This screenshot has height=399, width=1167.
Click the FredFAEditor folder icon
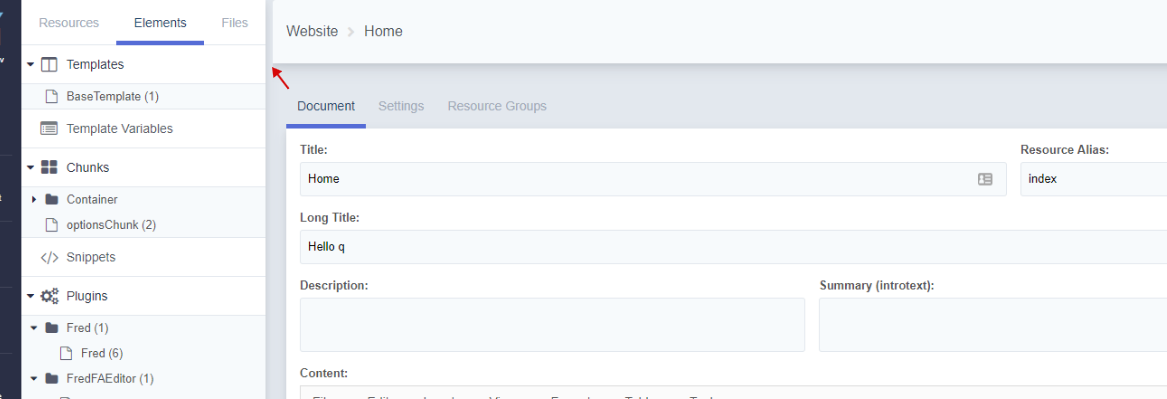pos(51,378)
